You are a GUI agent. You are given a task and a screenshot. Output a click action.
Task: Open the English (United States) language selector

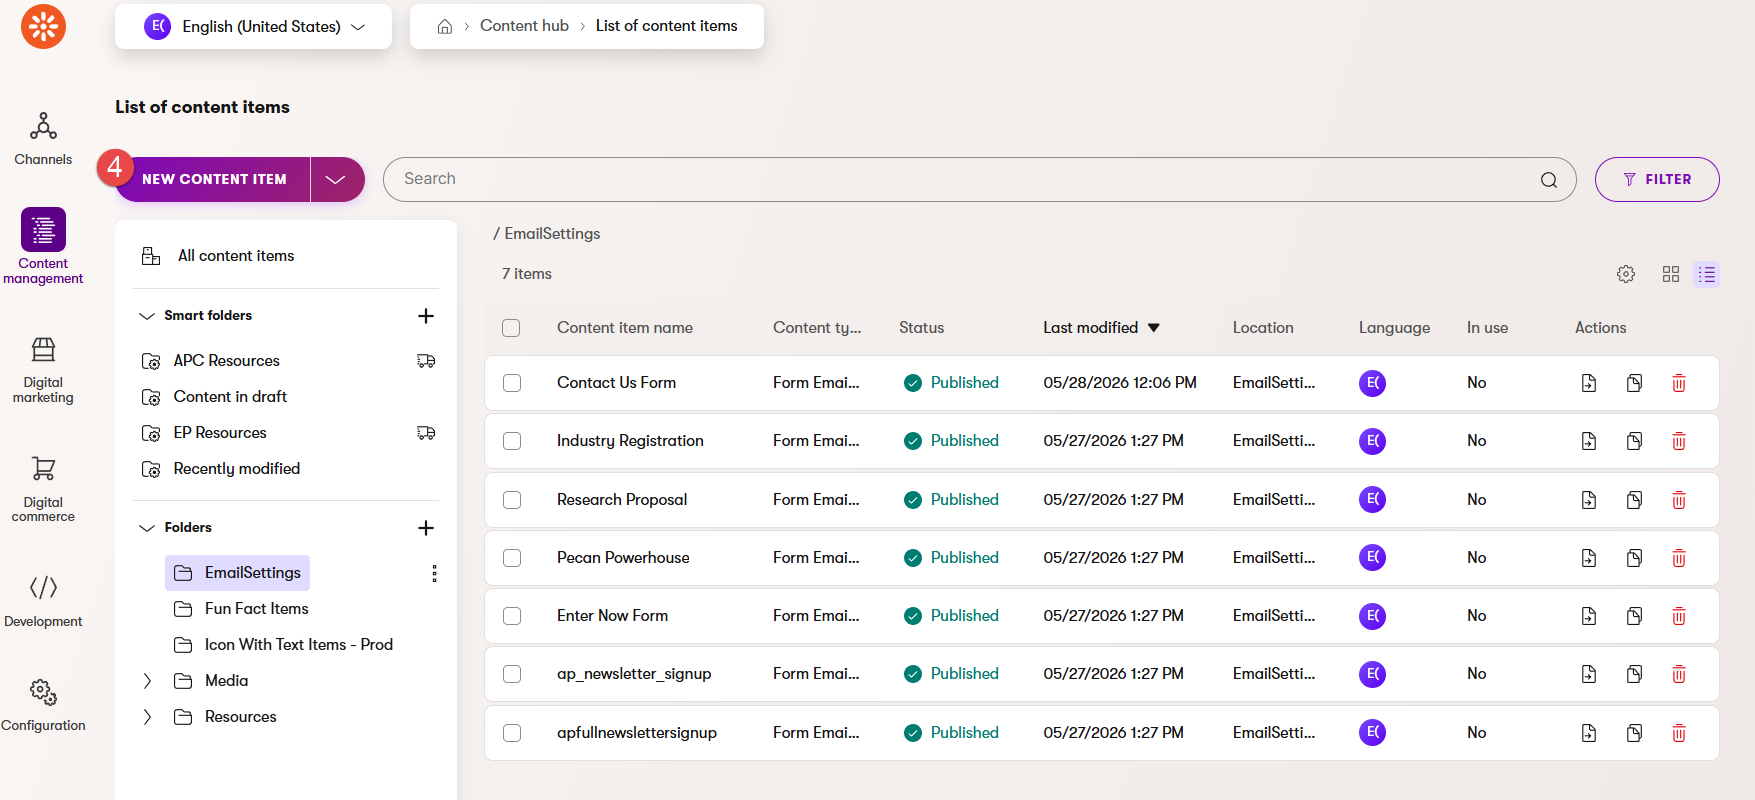pos(253,27)
